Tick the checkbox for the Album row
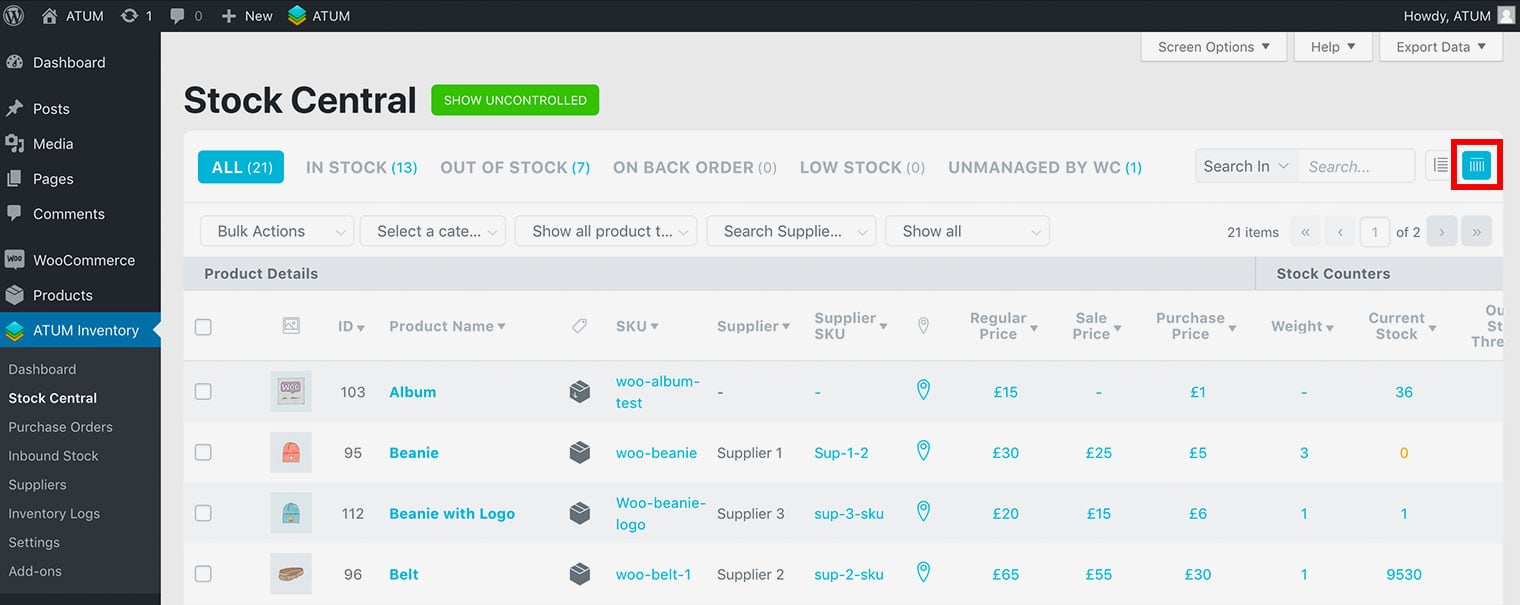This screenshot has height=605, width=1520. 203,392
